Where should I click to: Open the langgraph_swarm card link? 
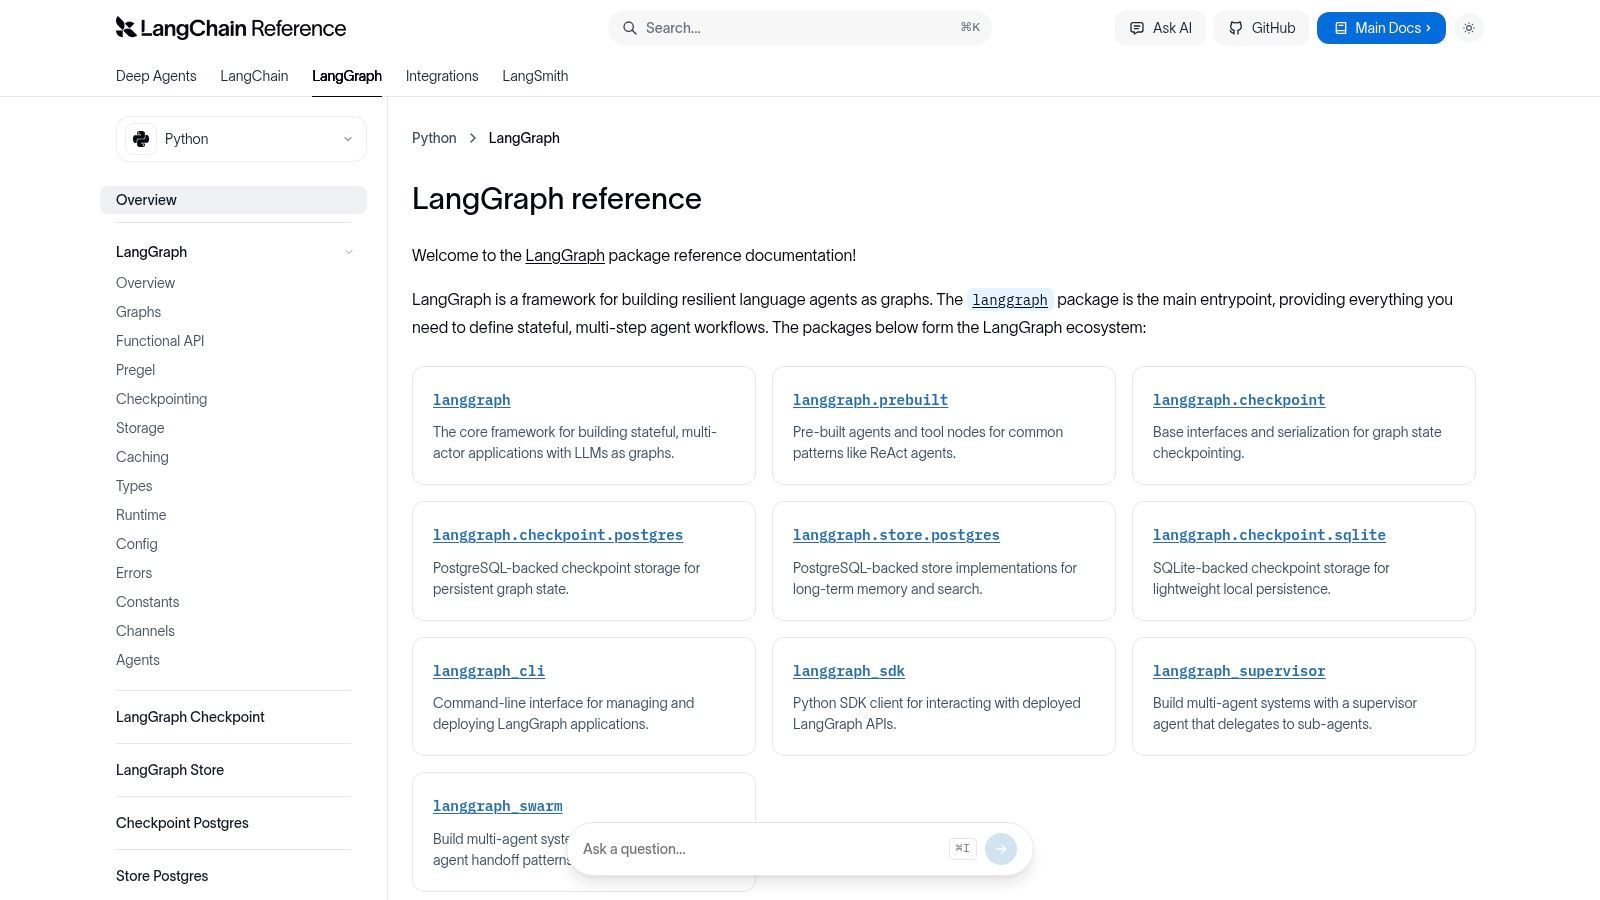tap(498, 806)
